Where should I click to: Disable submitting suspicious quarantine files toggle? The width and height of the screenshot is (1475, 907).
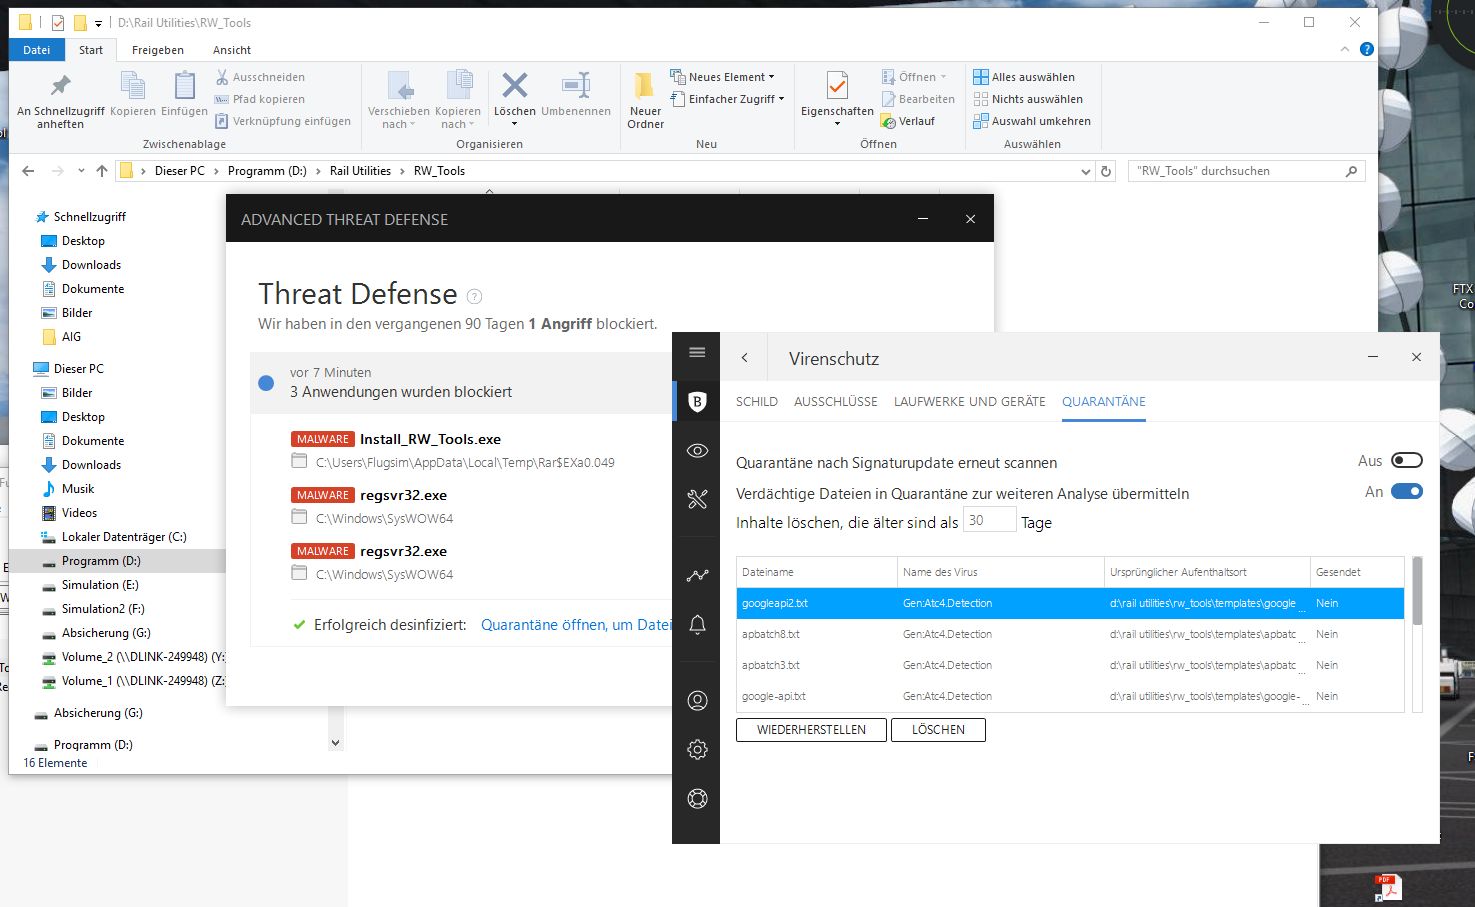coord(1406,491)
